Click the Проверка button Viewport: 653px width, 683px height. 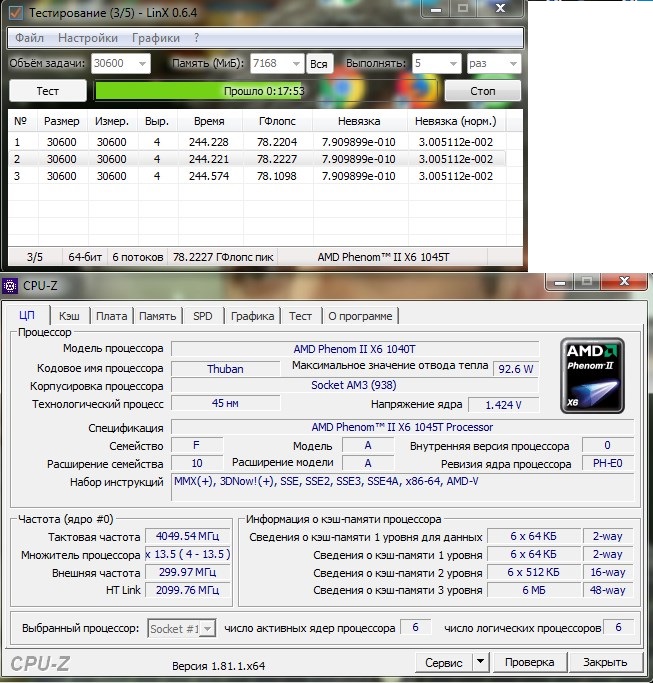pos(529,663)
